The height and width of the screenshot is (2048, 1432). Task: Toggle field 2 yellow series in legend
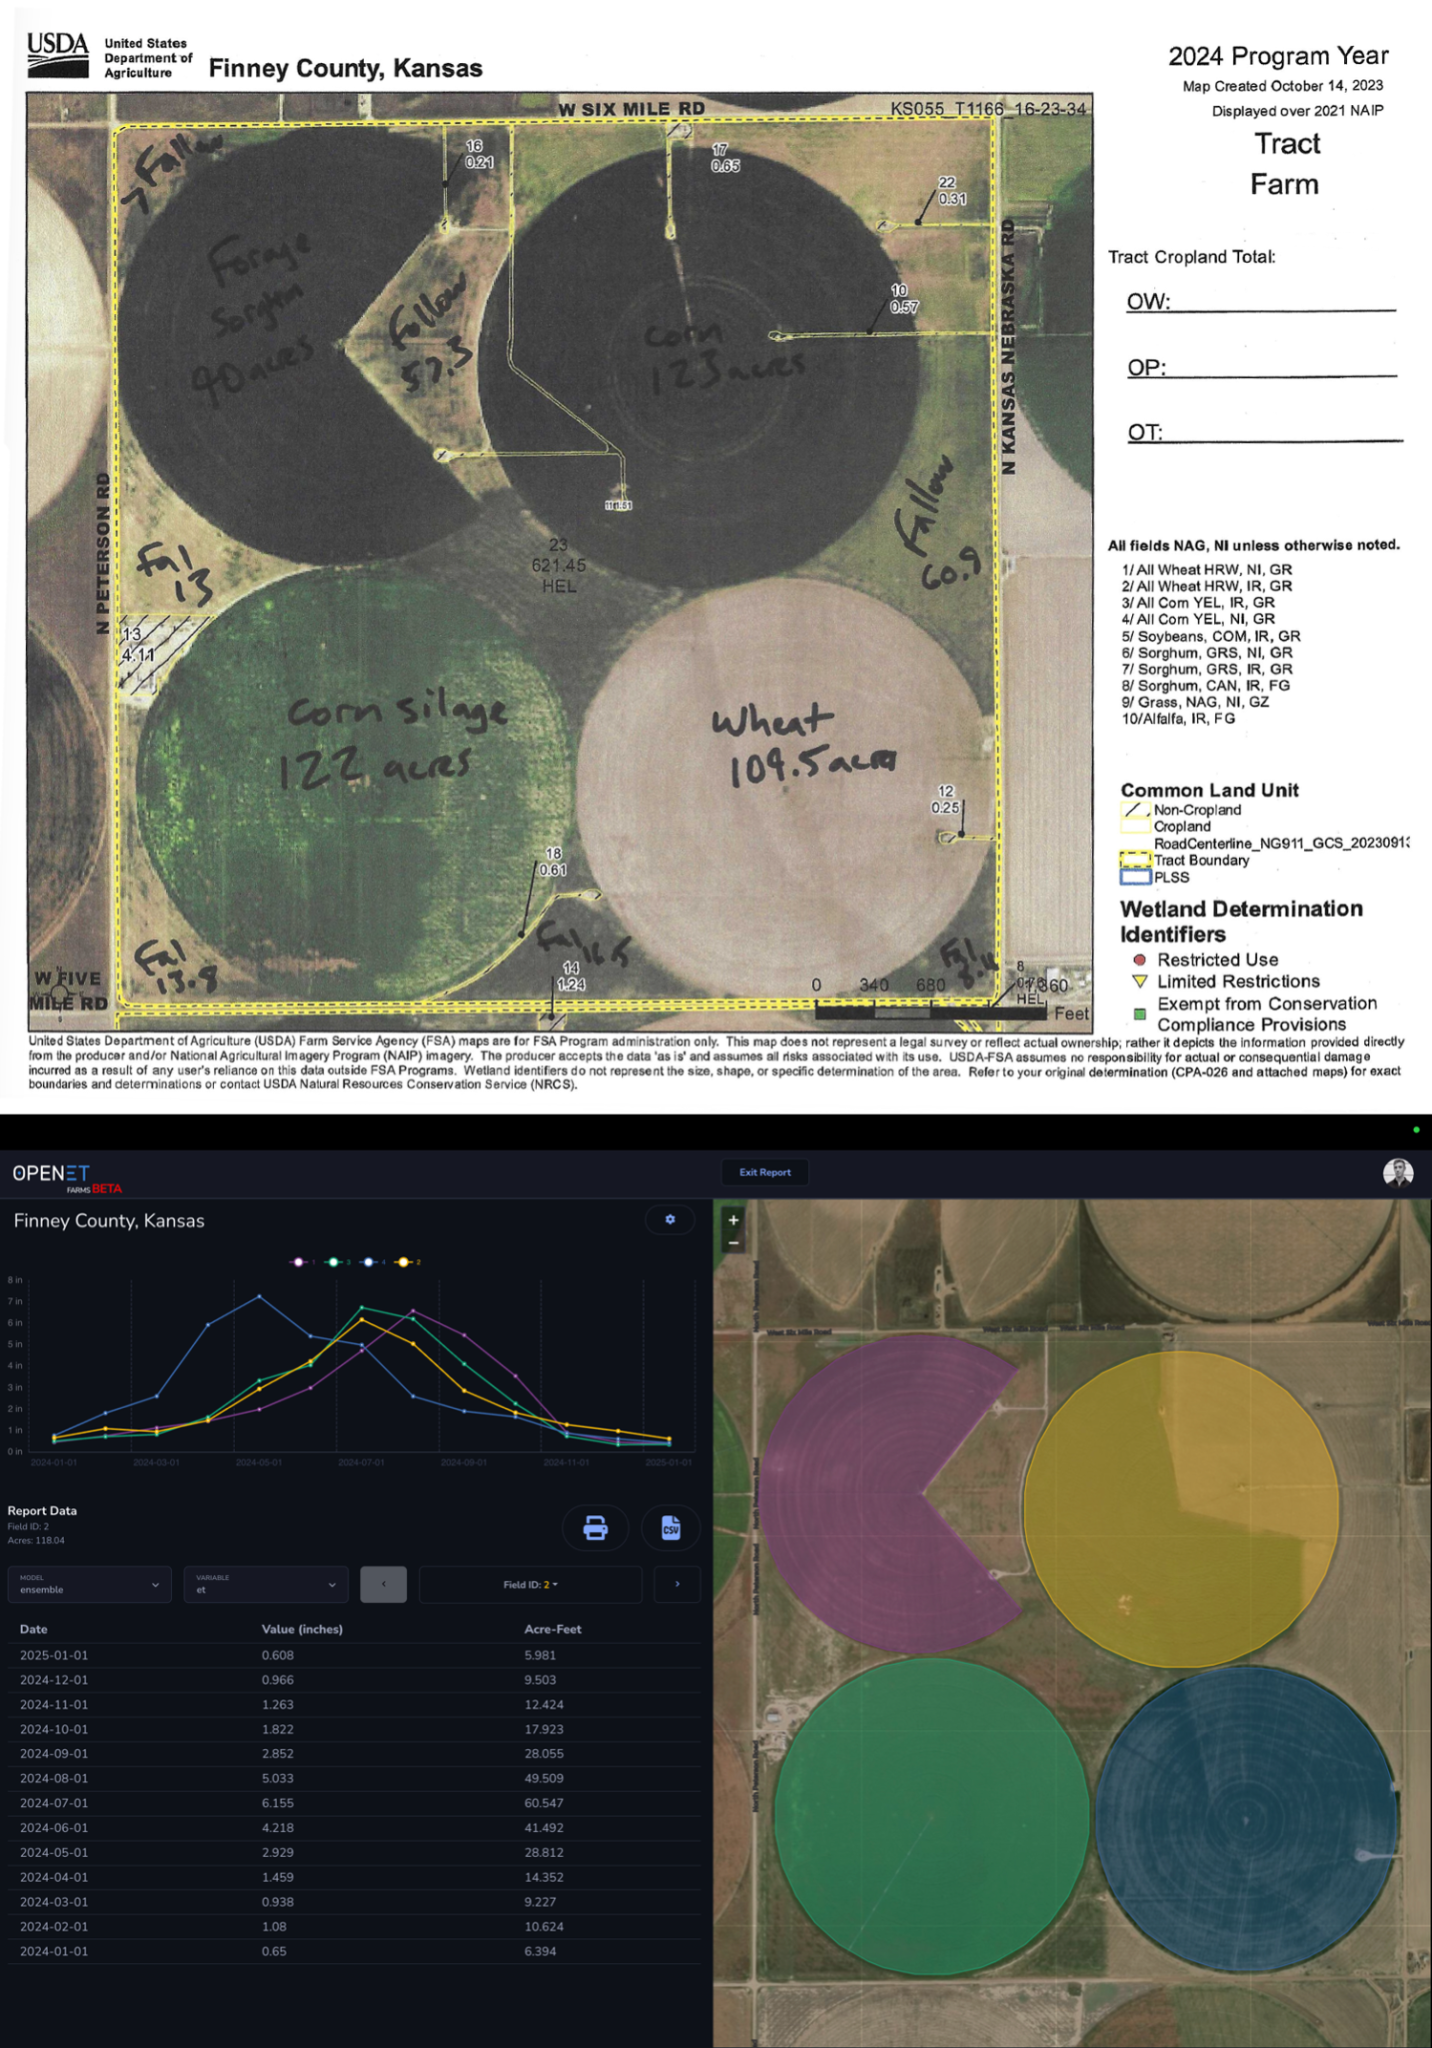click(x=405, y=1262)
